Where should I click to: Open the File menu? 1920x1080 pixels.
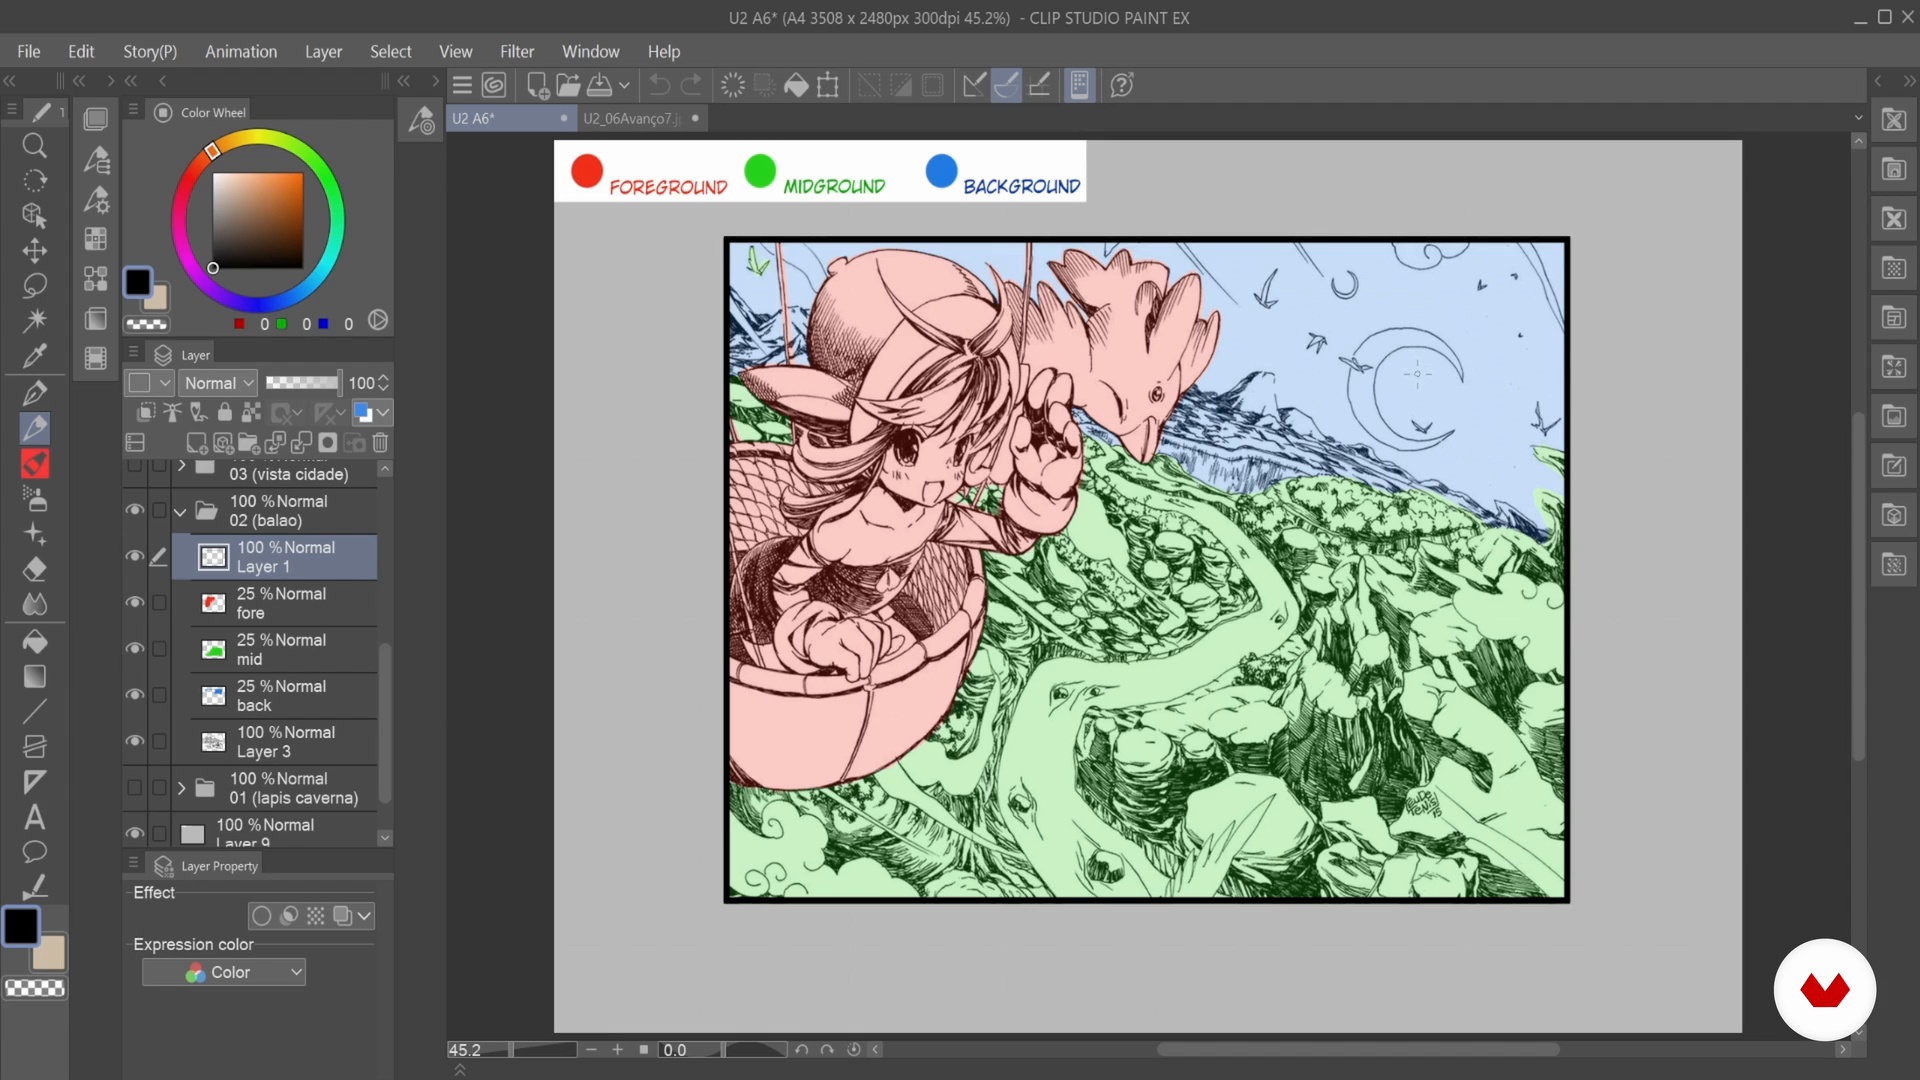(29, 51)
